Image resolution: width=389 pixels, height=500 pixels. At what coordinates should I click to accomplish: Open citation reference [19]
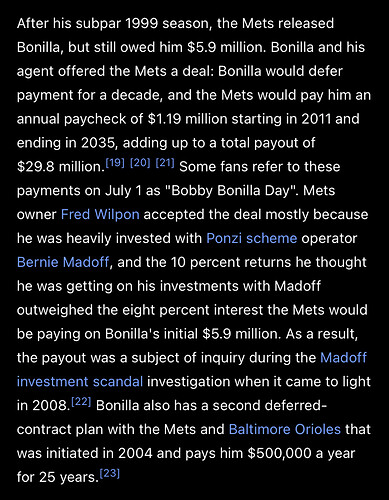(x=115, y=163)
